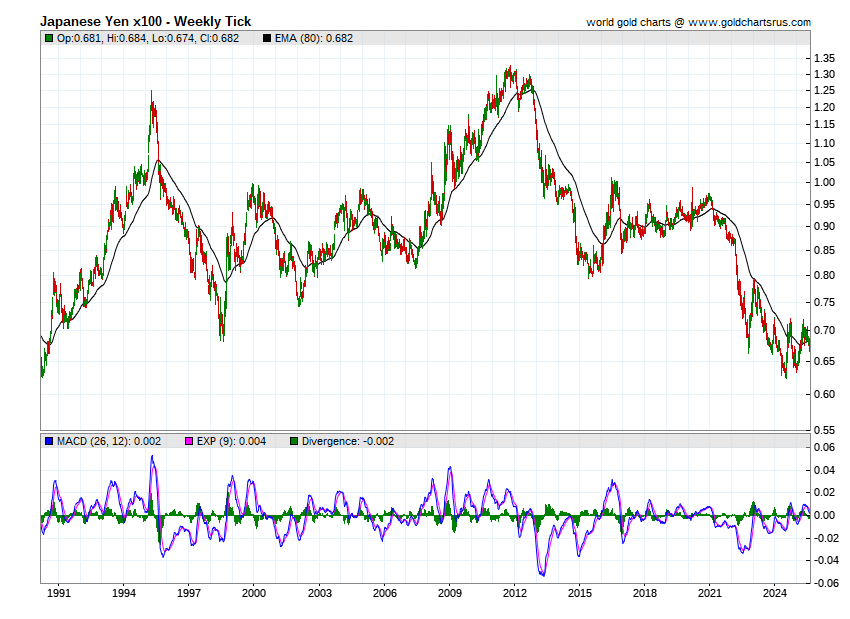The height and width of the screenshot is (619, 850).
Task: Click the 2012 year label on x-axis
Action: click(514, 593)
